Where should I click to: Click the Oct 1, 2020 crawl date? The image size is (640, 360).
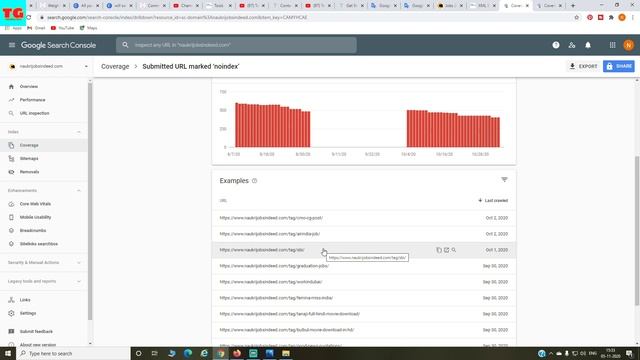pyautogui.click(x=497, y=250)
